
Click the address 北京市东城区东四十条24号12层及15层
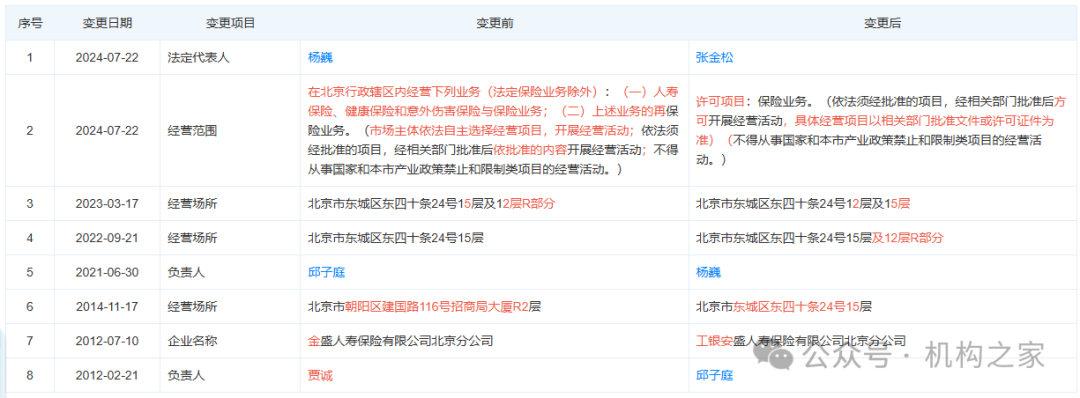tap(803, 203)
